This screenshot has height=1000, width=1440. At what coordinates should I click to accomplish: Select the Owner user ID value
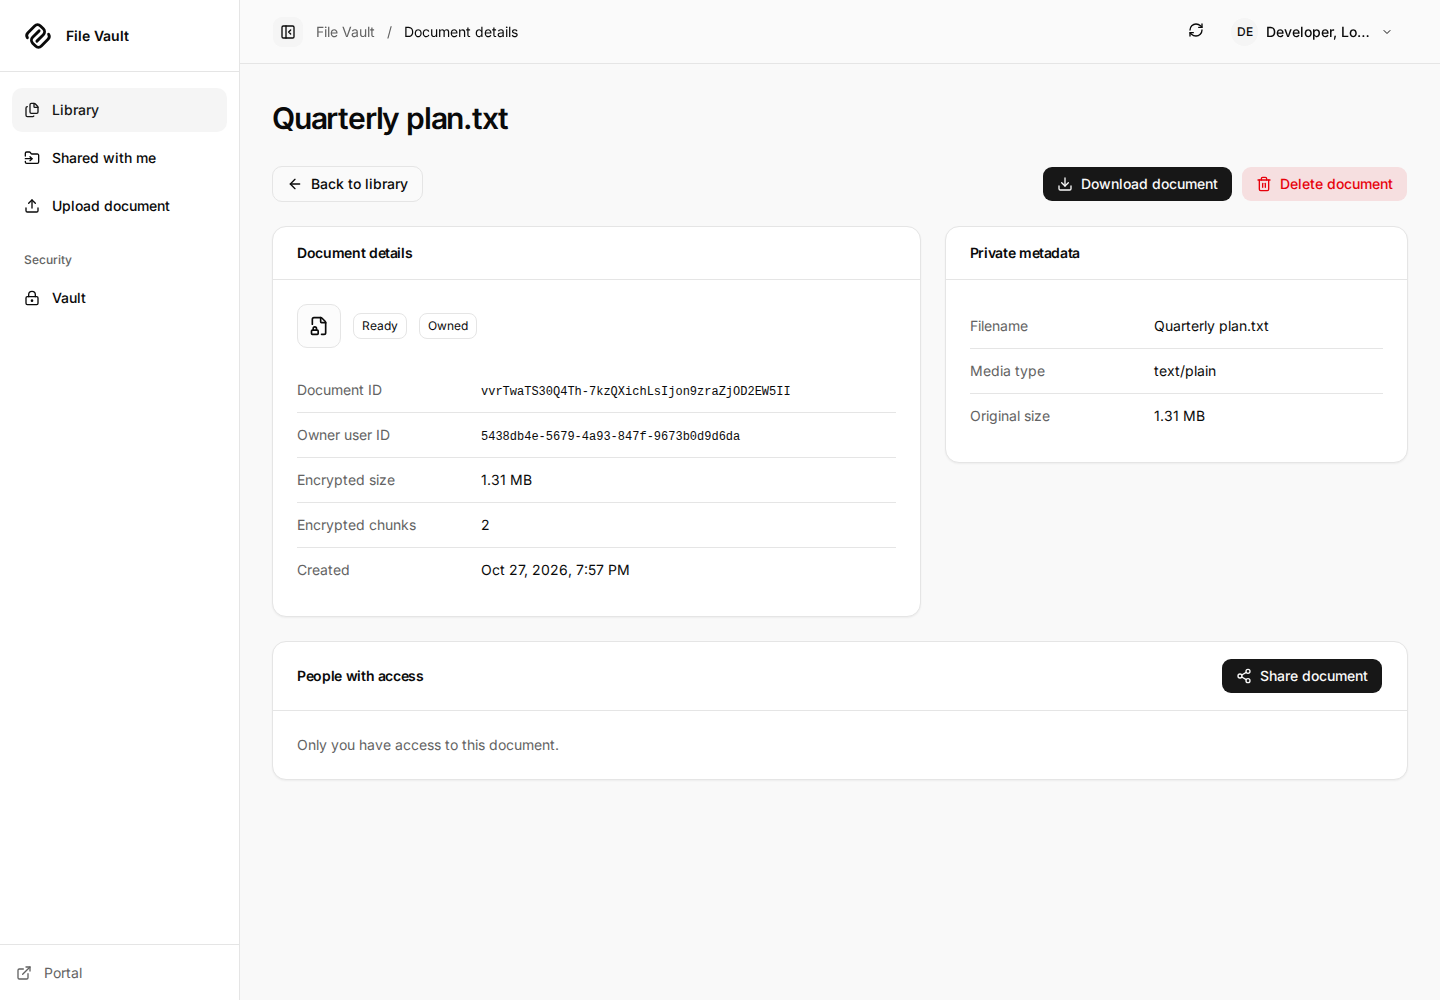click(x=610, y=436)
